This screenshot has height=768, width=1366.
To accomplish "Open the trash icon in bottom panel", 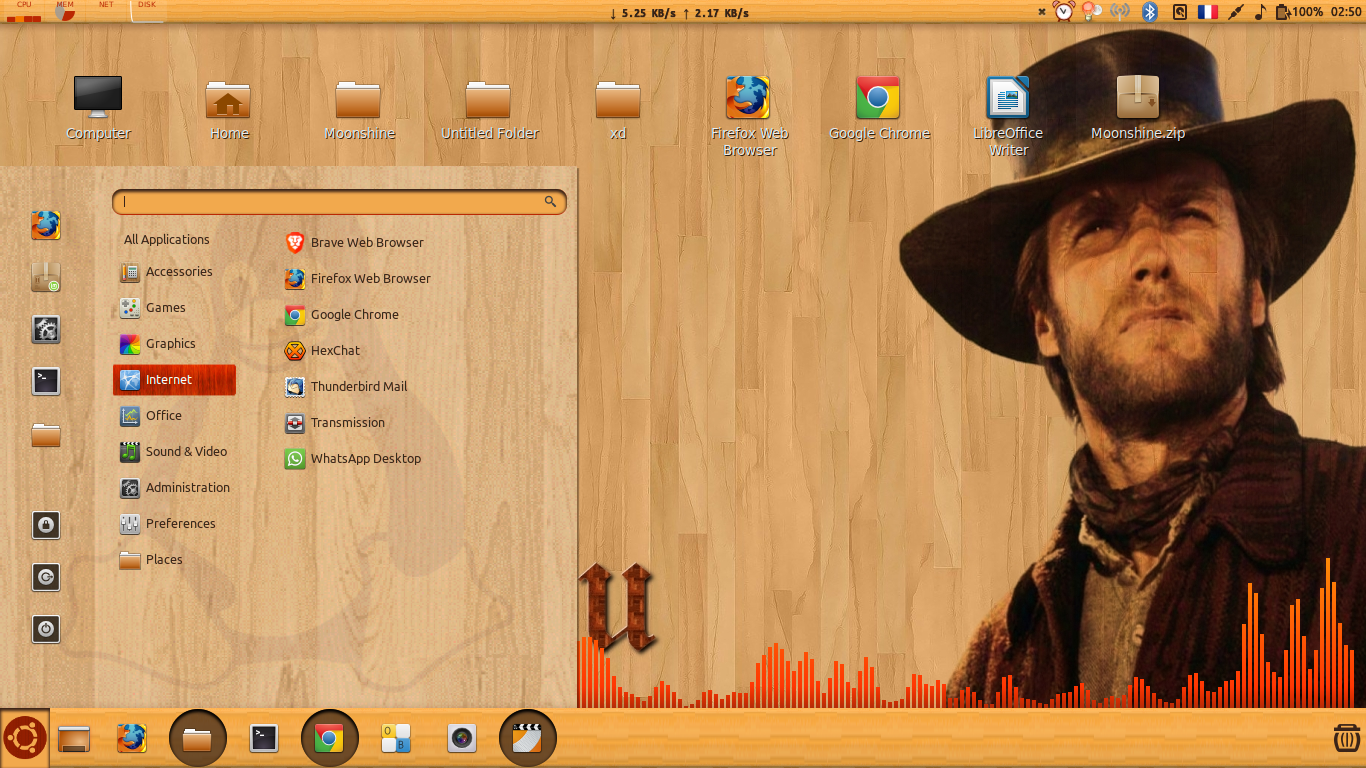I will (1346, 739).
